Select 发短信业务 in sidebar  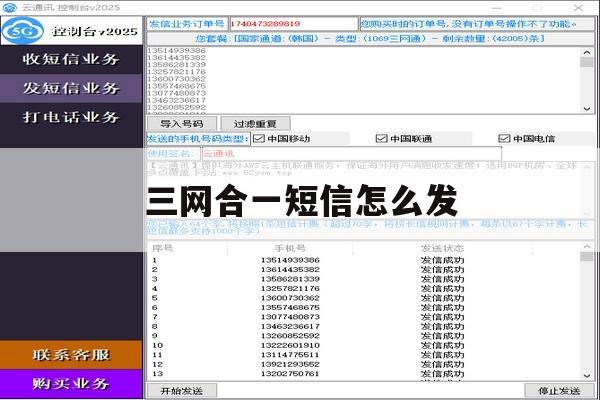(x=71, y=88)
